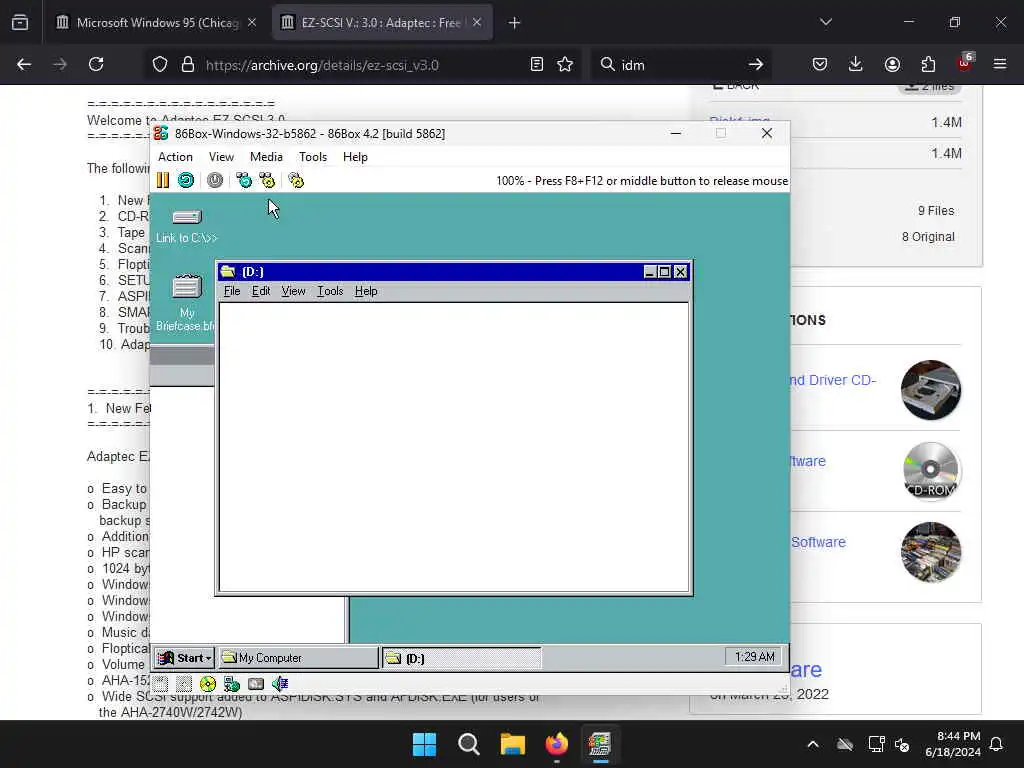The height and width of the screenshot is (768, 1024).
Task: Click CD-ROM disc item thumbnail
Action: point(931,471)
